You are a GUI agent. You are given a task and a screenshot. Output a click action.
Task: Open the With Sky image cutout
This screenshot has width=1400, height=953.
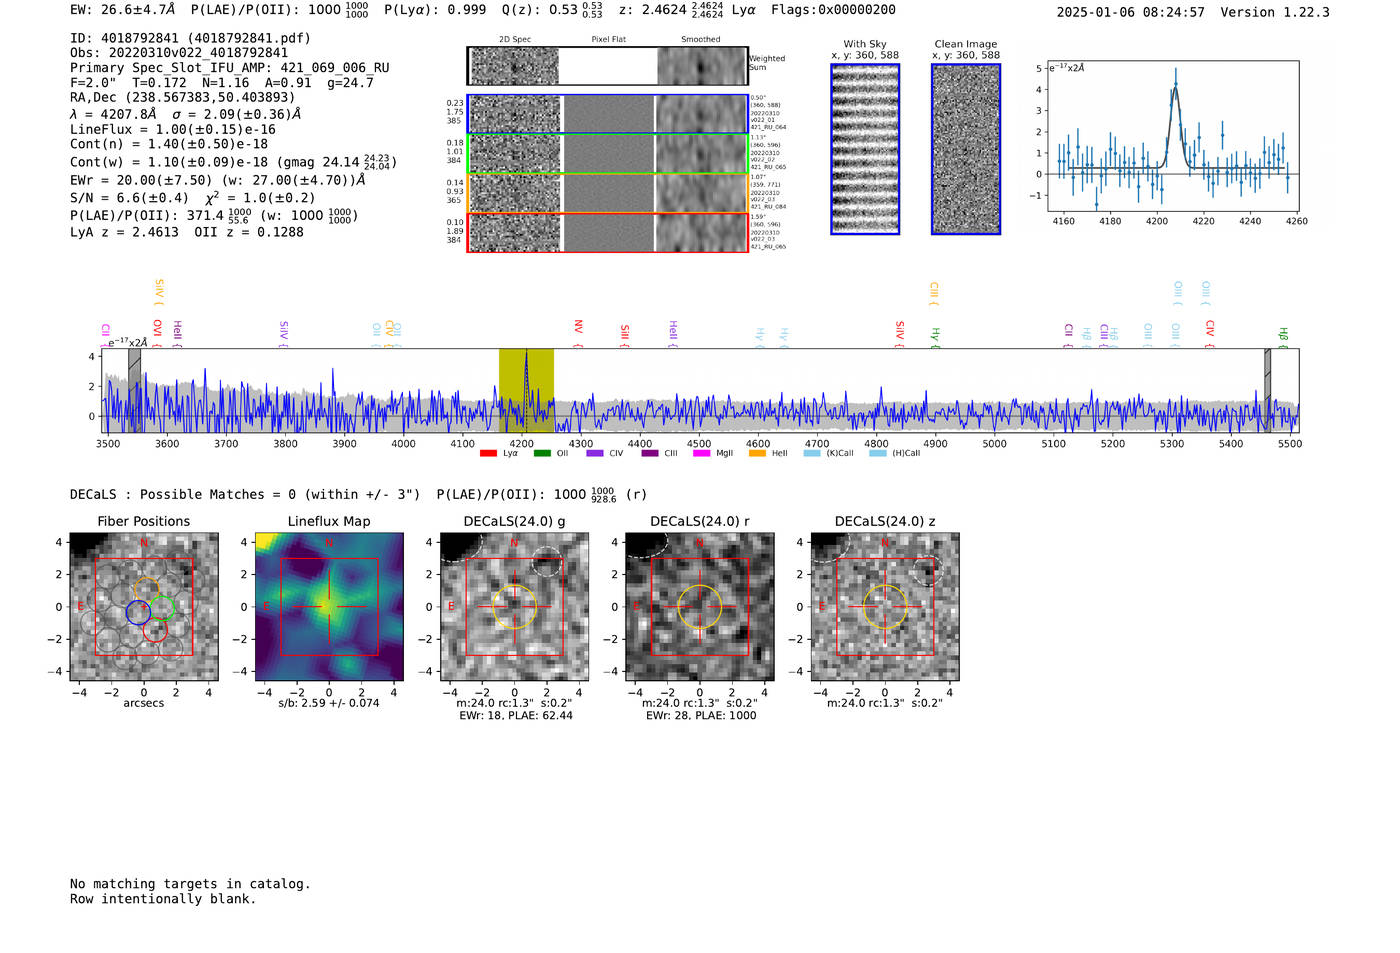click(x=865, y=149)
